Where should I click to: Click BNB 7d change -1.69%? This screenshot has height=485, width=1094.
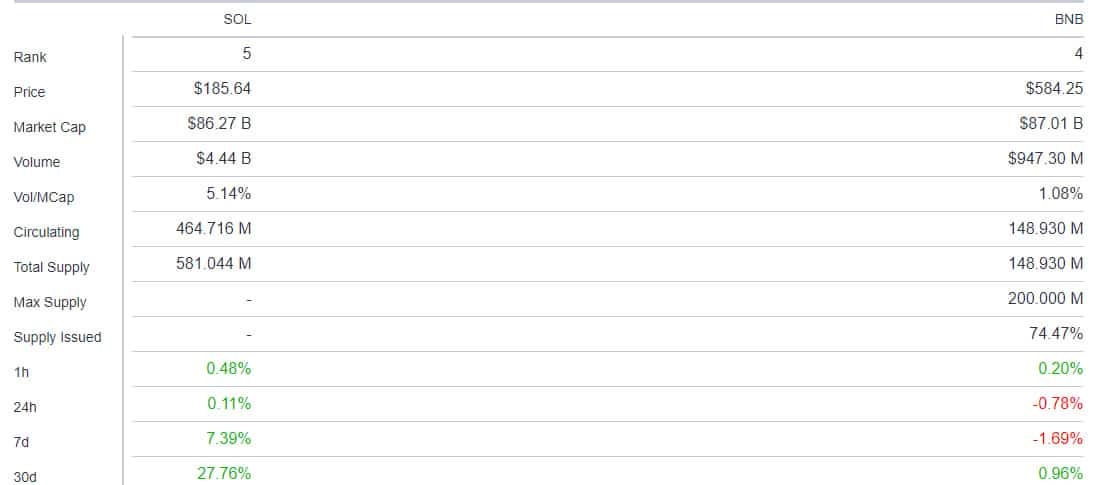tap(1058, 438)
